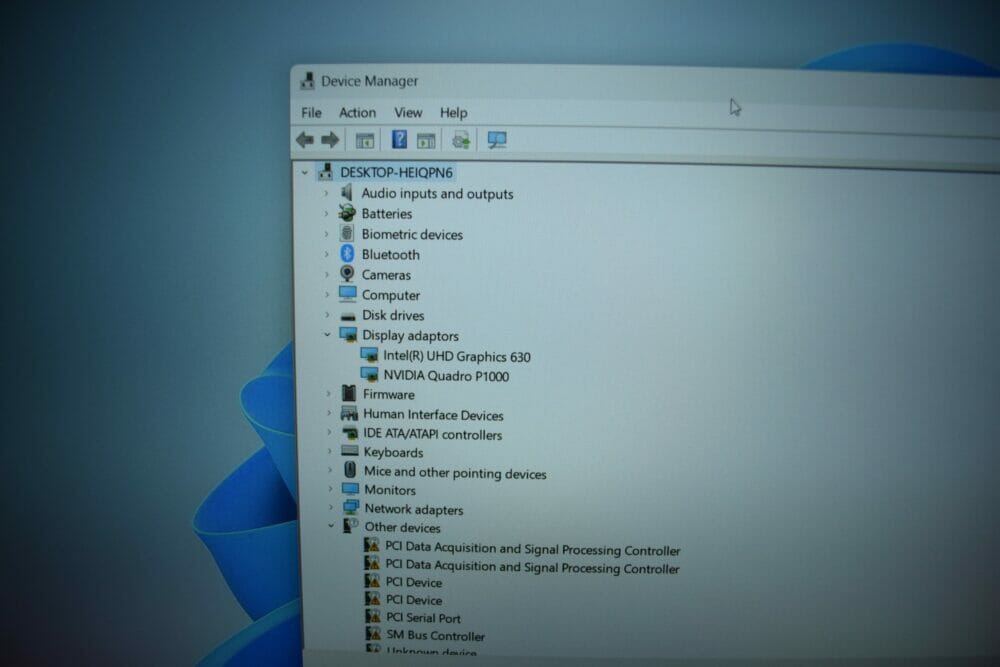Expand the Biometric devices chevron
This screenshot has width=1000, height=667.
tap(327, 234)
